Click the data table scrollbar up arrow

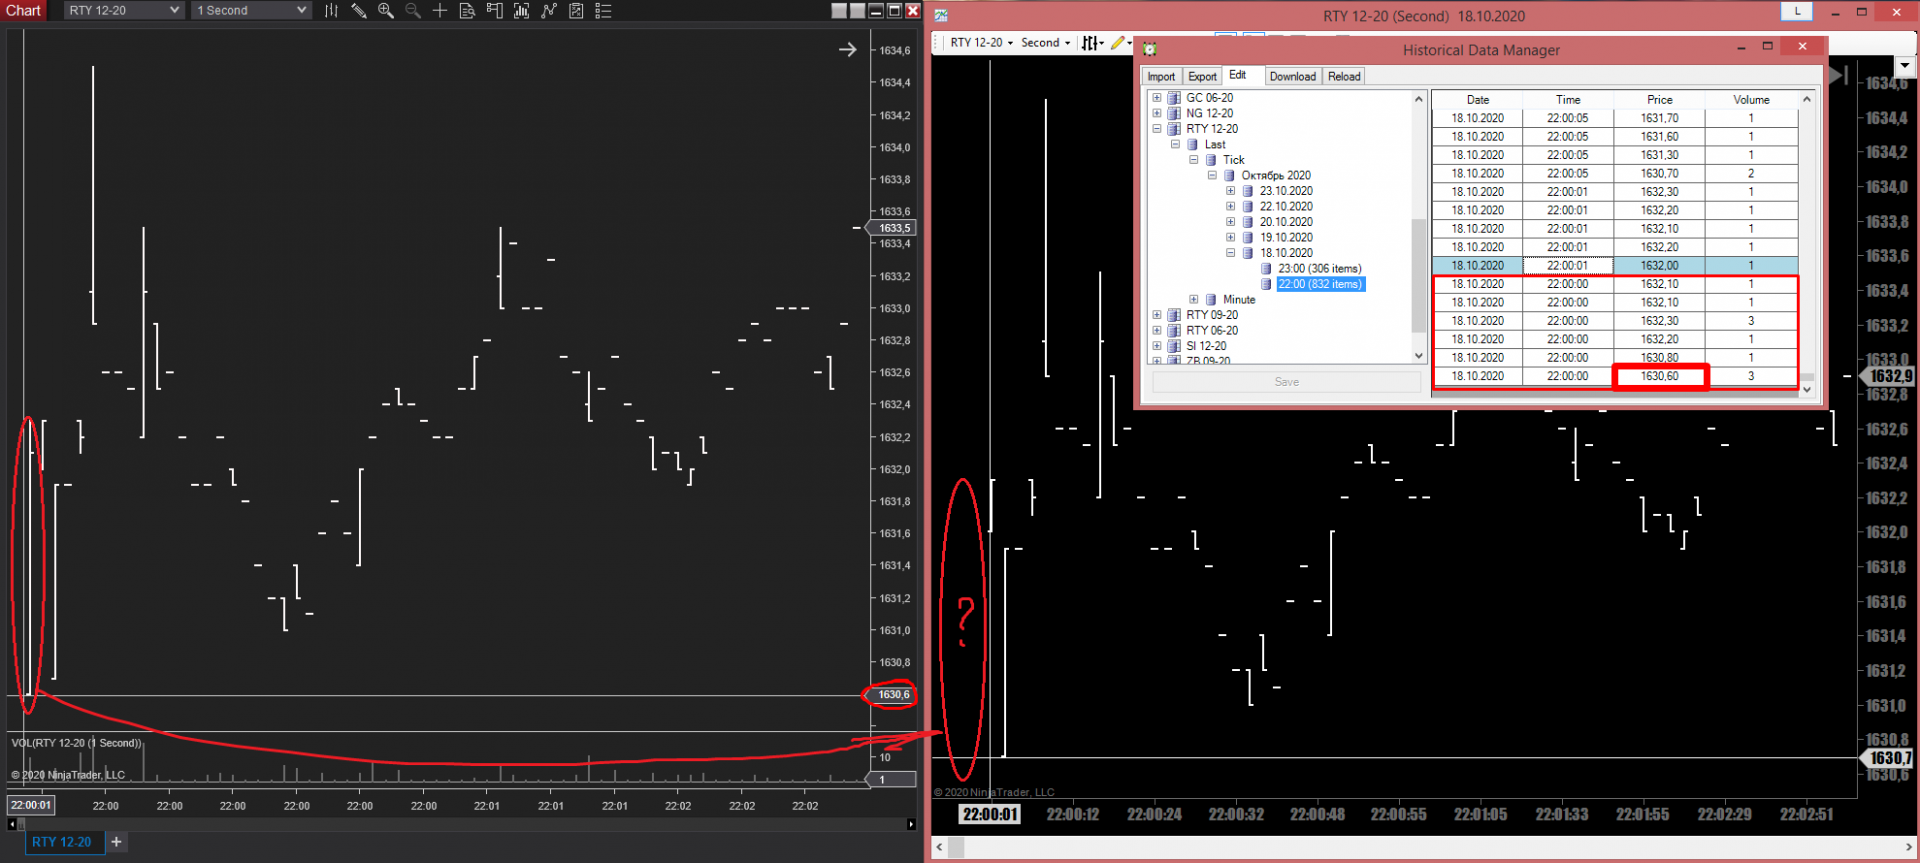(x=1806, y=99)
